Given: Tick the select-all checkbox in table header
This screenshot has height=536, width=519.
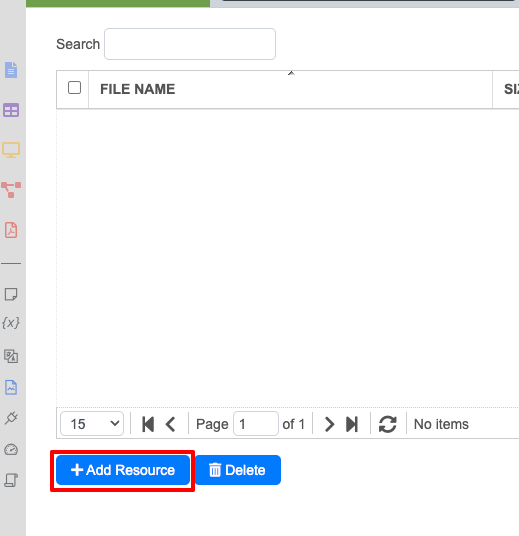Looking at the screenshot, I should [x=74, y=88].
